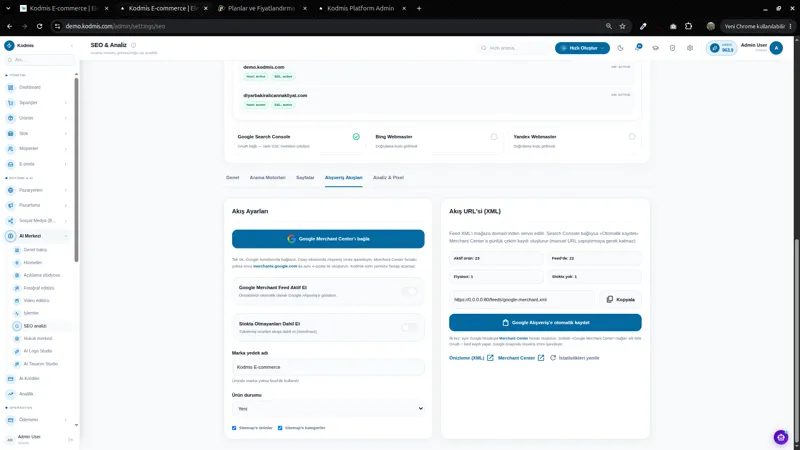Click the credits 963.9 badge

(x=722, y=48)
